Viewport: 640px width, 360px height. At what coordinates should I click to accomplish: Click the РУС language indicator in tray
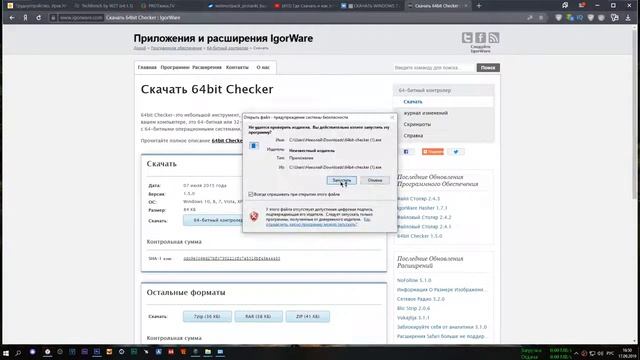point(610,353)
